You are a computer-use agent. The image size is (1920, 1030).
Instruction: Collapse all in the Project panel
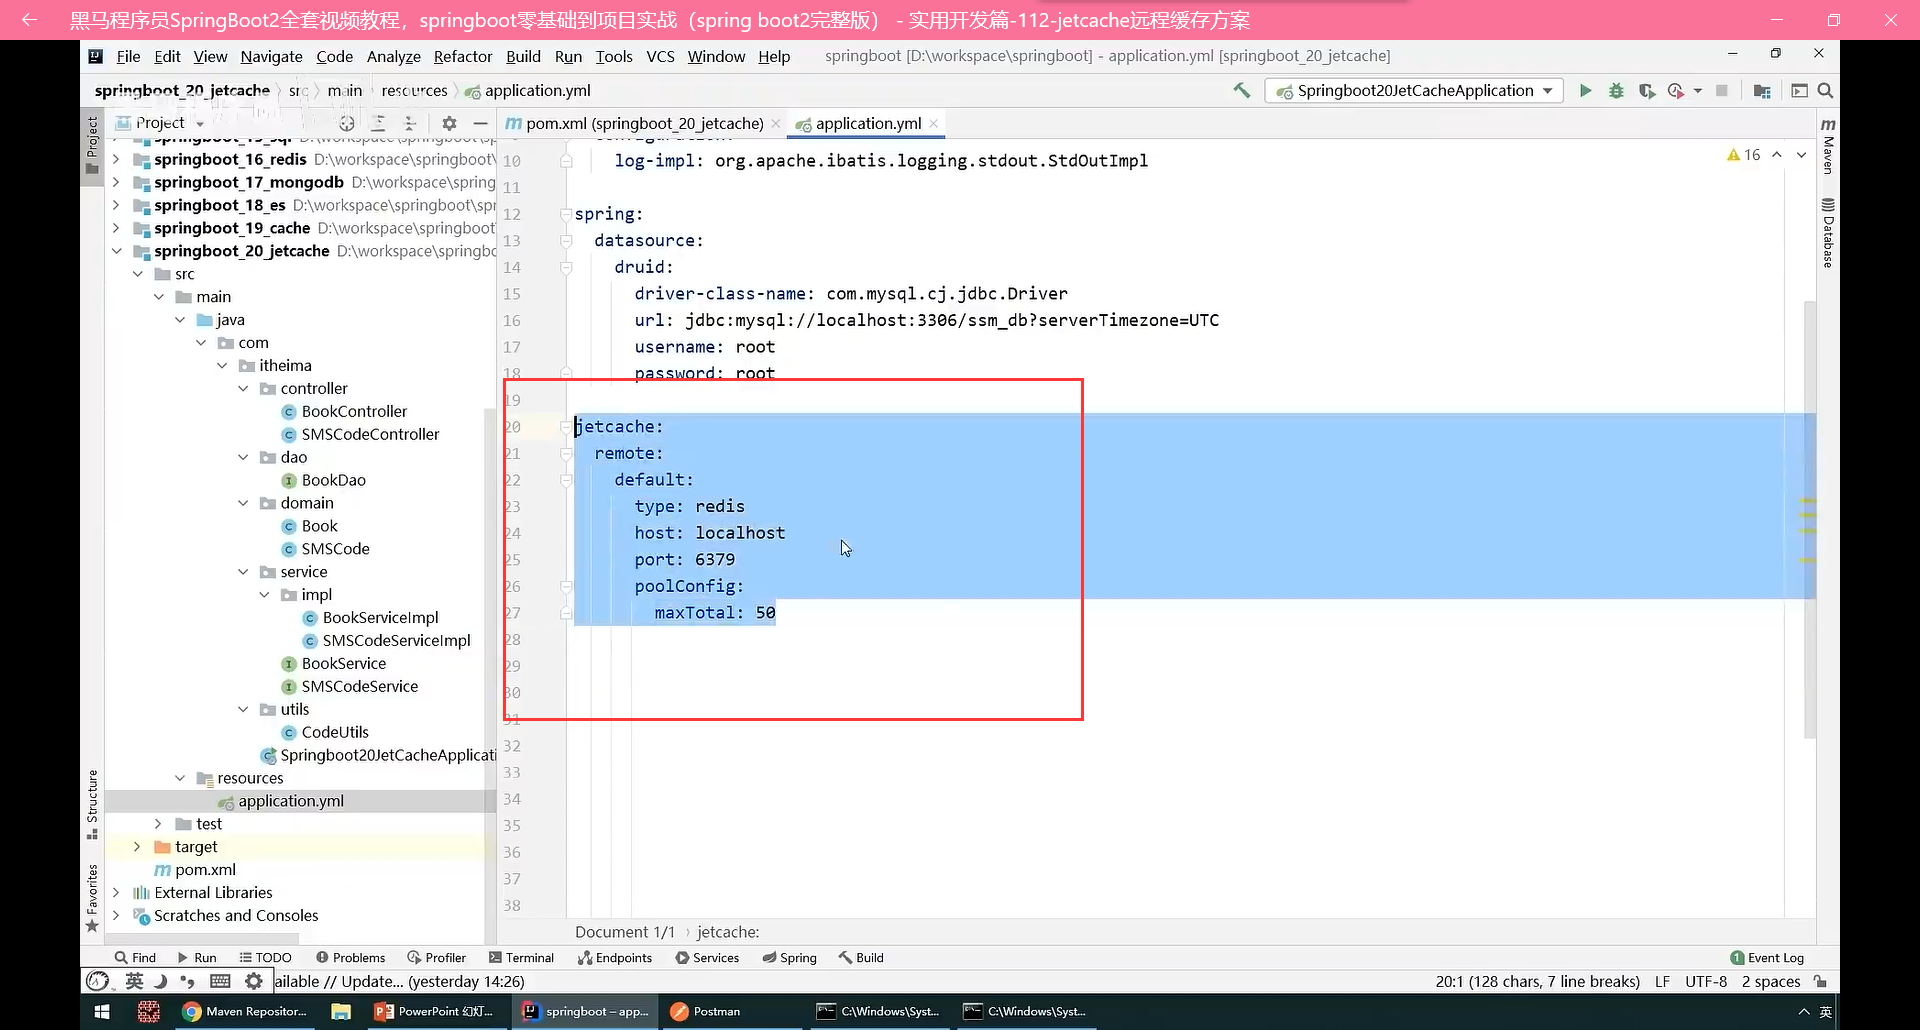coord(409,123)
